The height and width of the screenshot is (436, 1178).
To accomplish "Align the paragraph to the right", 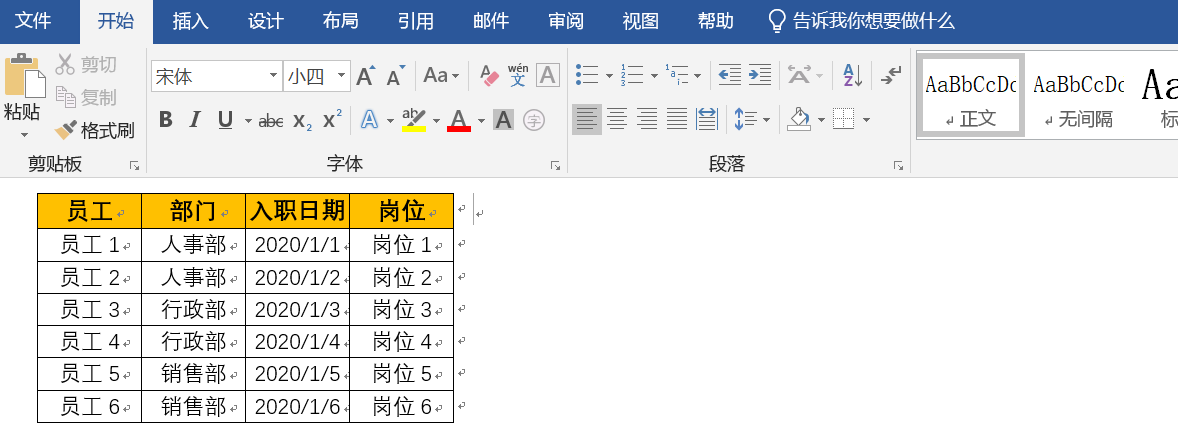I will 647,119.
